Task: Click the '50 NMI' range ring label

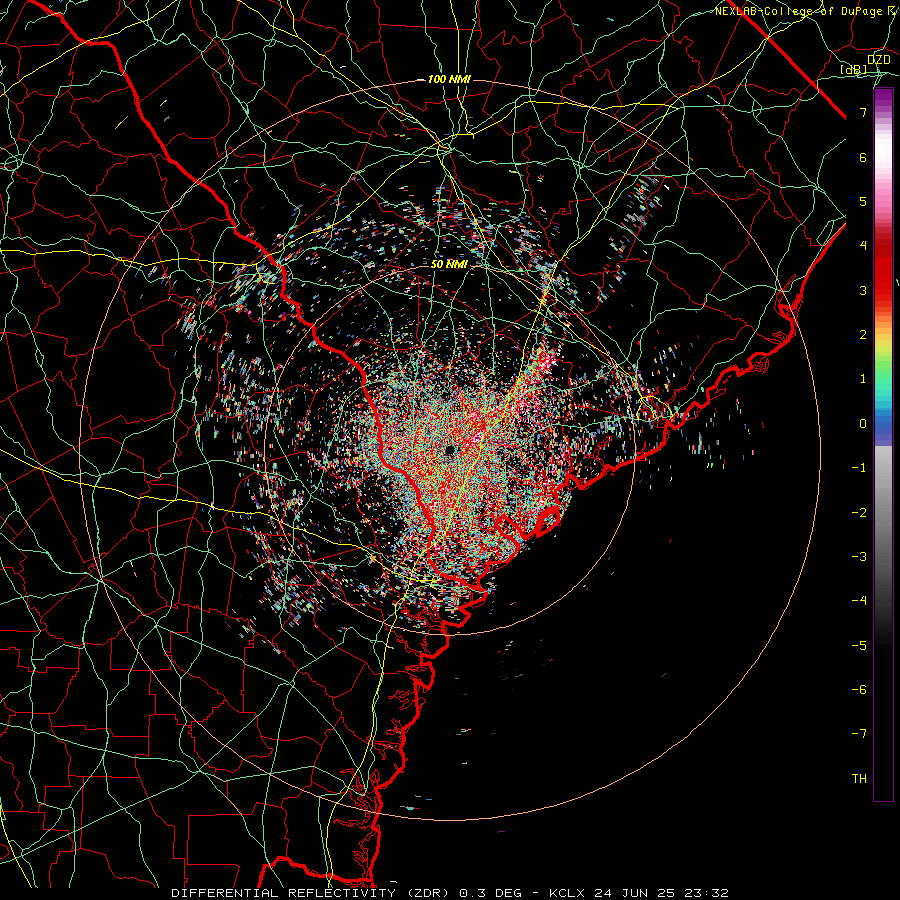Action: coord(449,264)
